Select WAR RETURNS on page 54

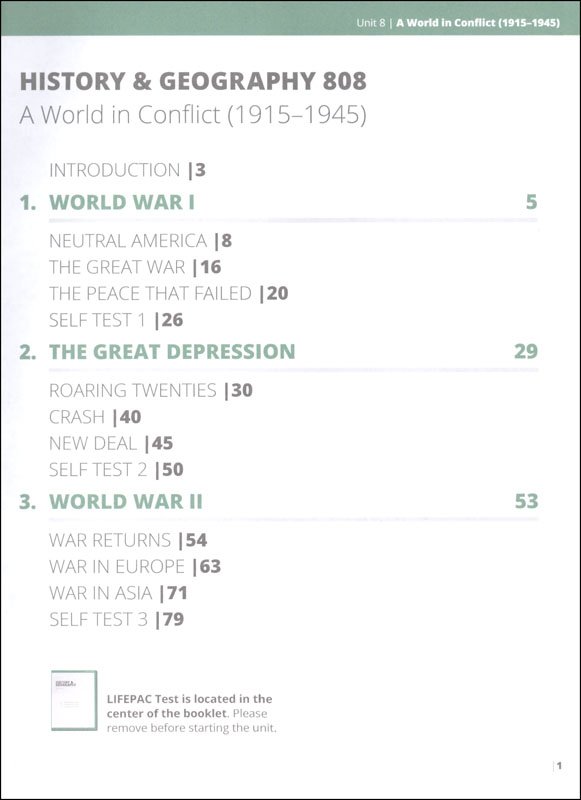tap(129, 540)
